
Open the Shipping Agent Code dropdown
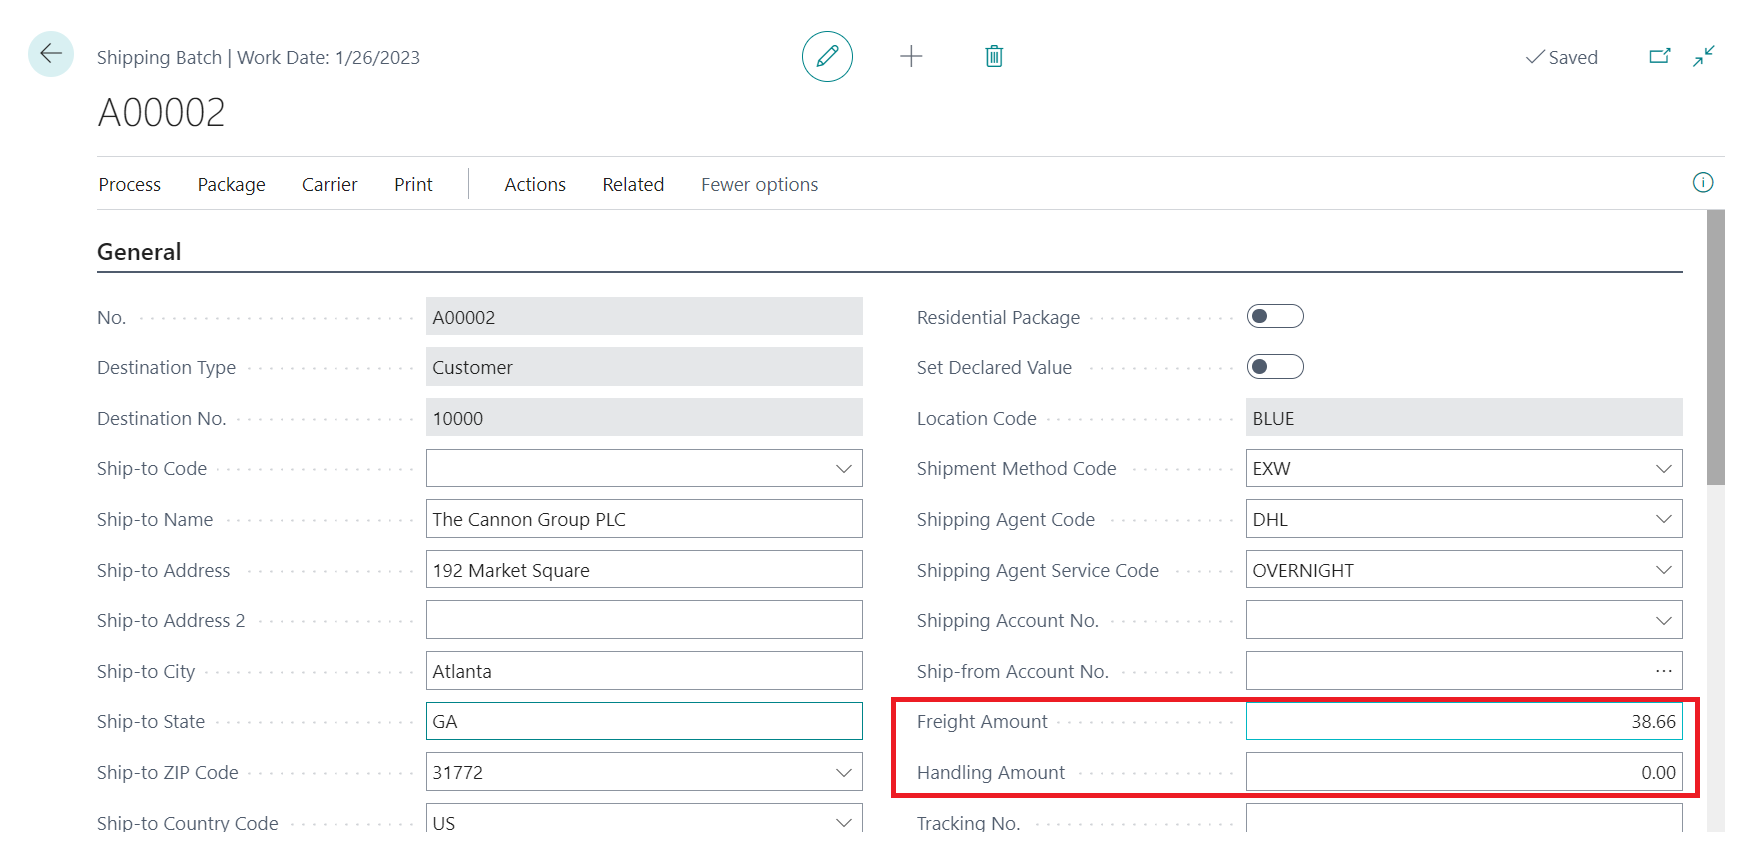(x=1663, y=520)
